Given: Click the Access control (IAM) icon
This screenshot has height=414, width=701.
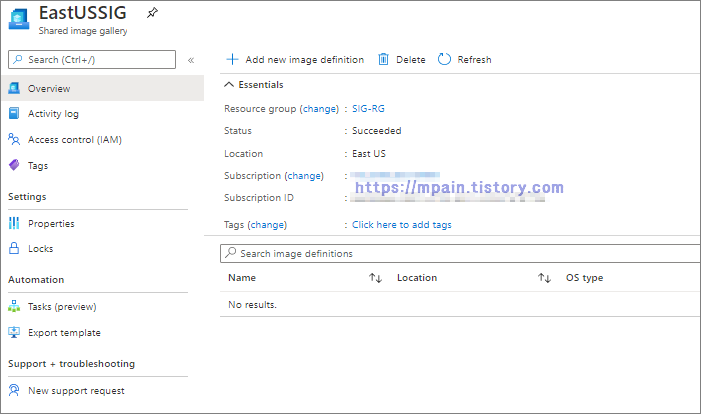Looking at the screenshot, I should point(14,139).
